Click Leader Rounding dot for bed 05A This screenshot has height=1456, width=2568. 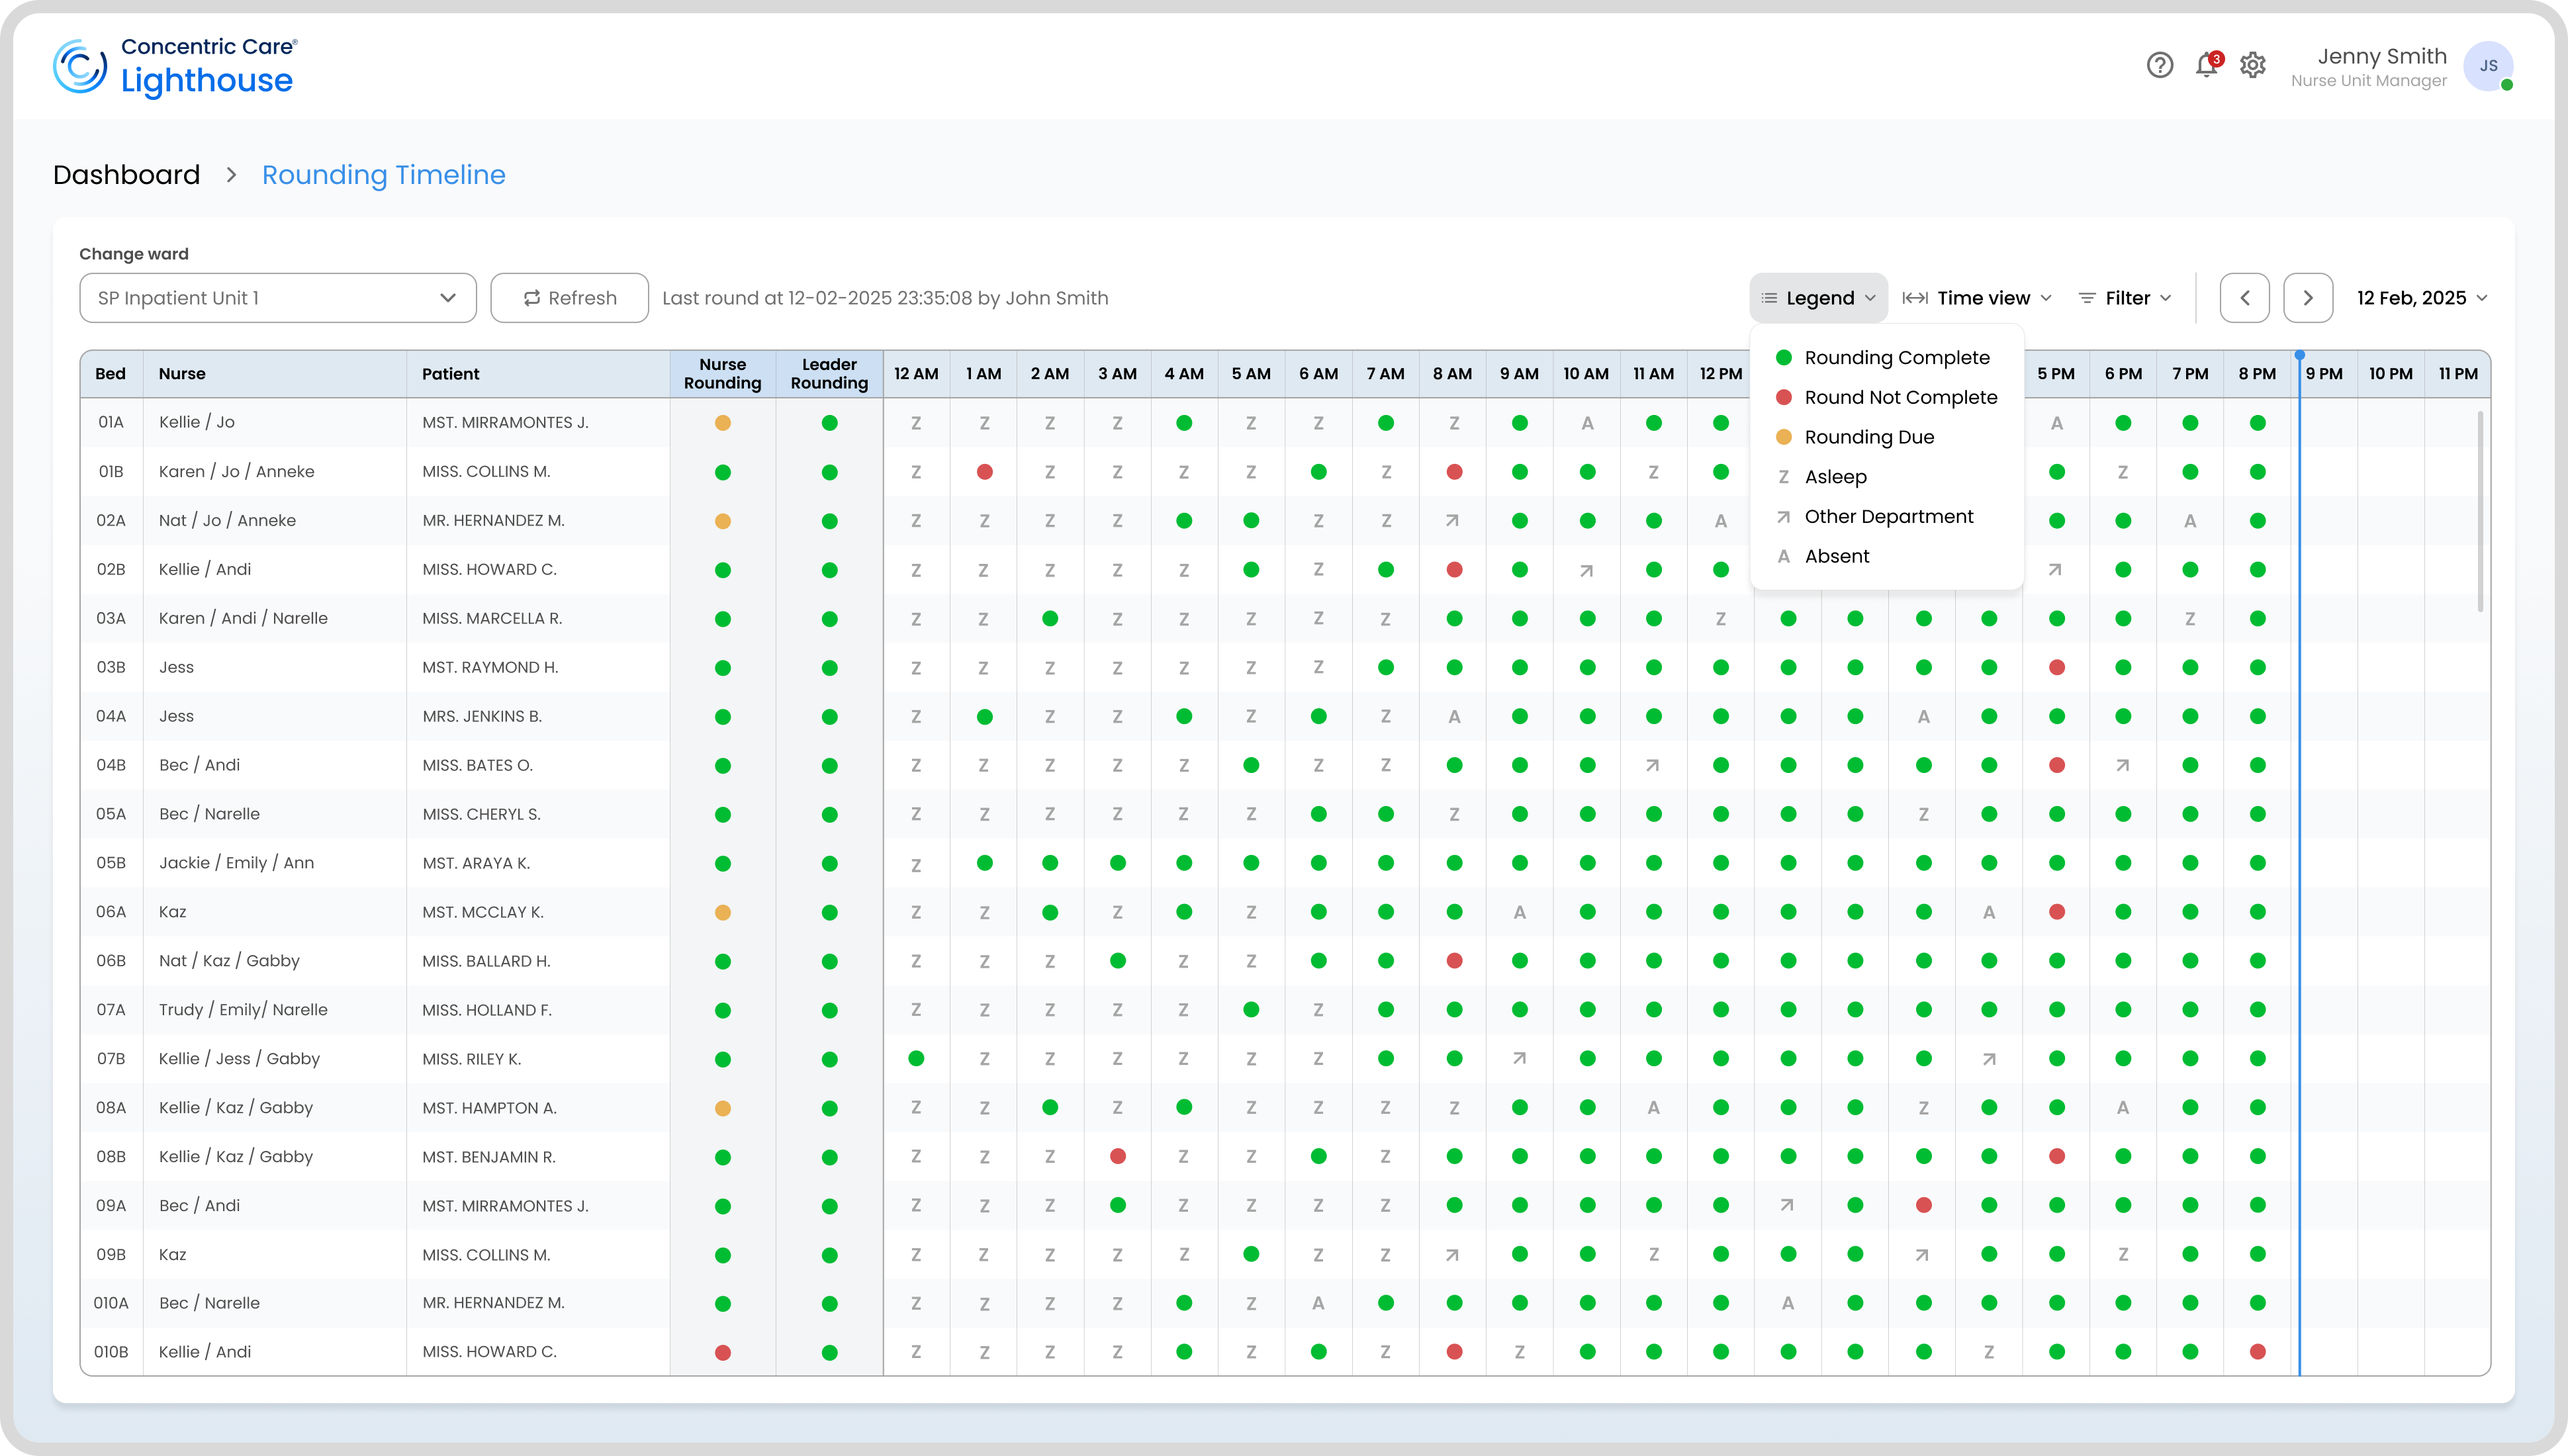(x=829, y=814)
